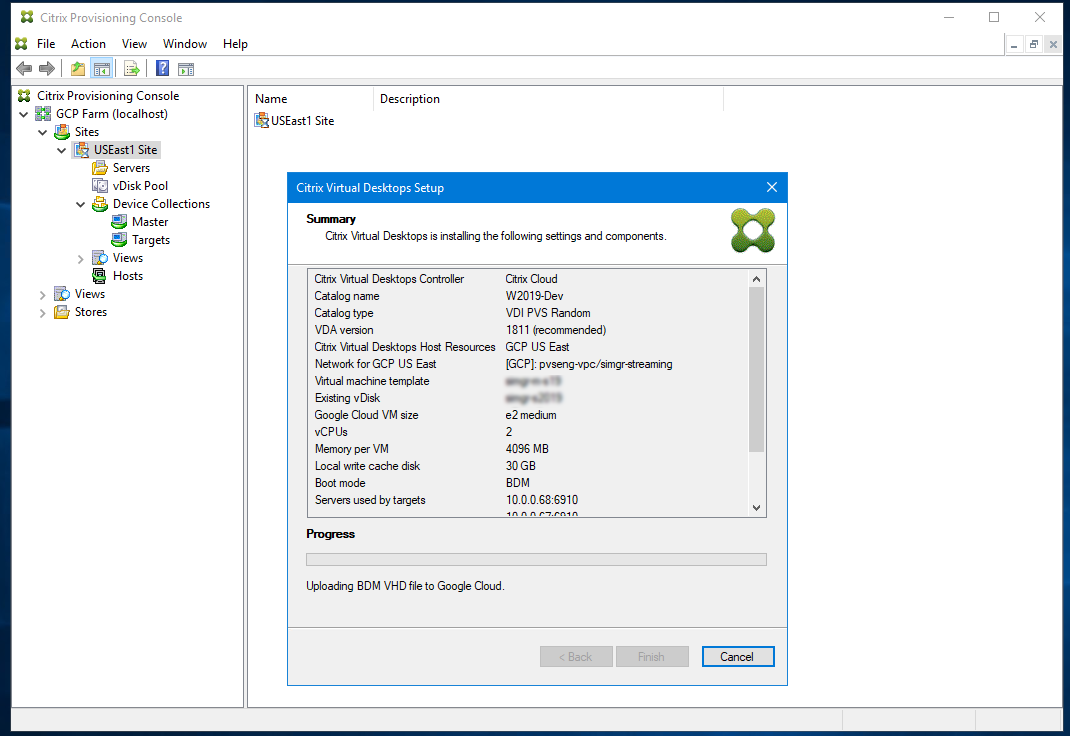Open the Help icon in the toolbar
Screen dimensions: 1070x736
161,68
